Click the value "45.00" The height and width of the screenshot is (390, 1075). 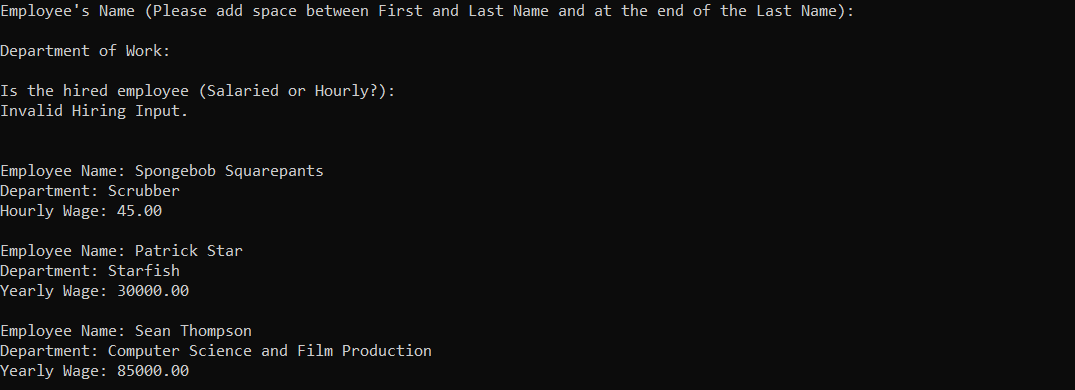pyautogui.click(x=139, y=211)
